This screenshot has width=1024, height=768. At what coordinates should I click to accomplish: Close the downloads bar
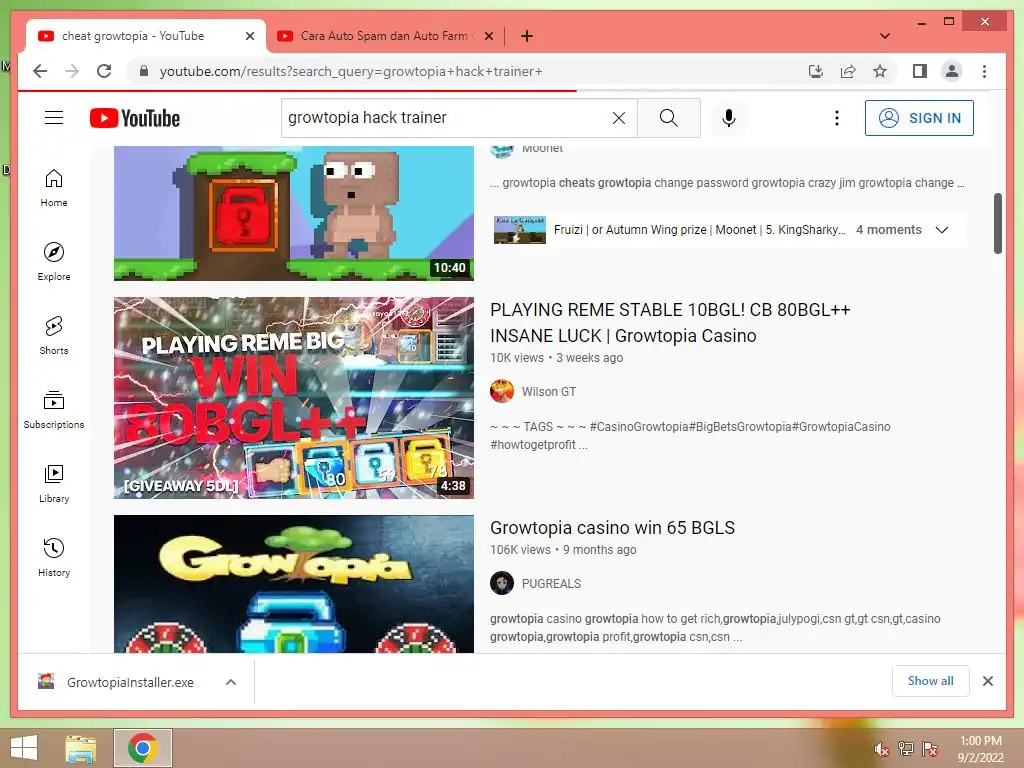[x=987, y=681]
